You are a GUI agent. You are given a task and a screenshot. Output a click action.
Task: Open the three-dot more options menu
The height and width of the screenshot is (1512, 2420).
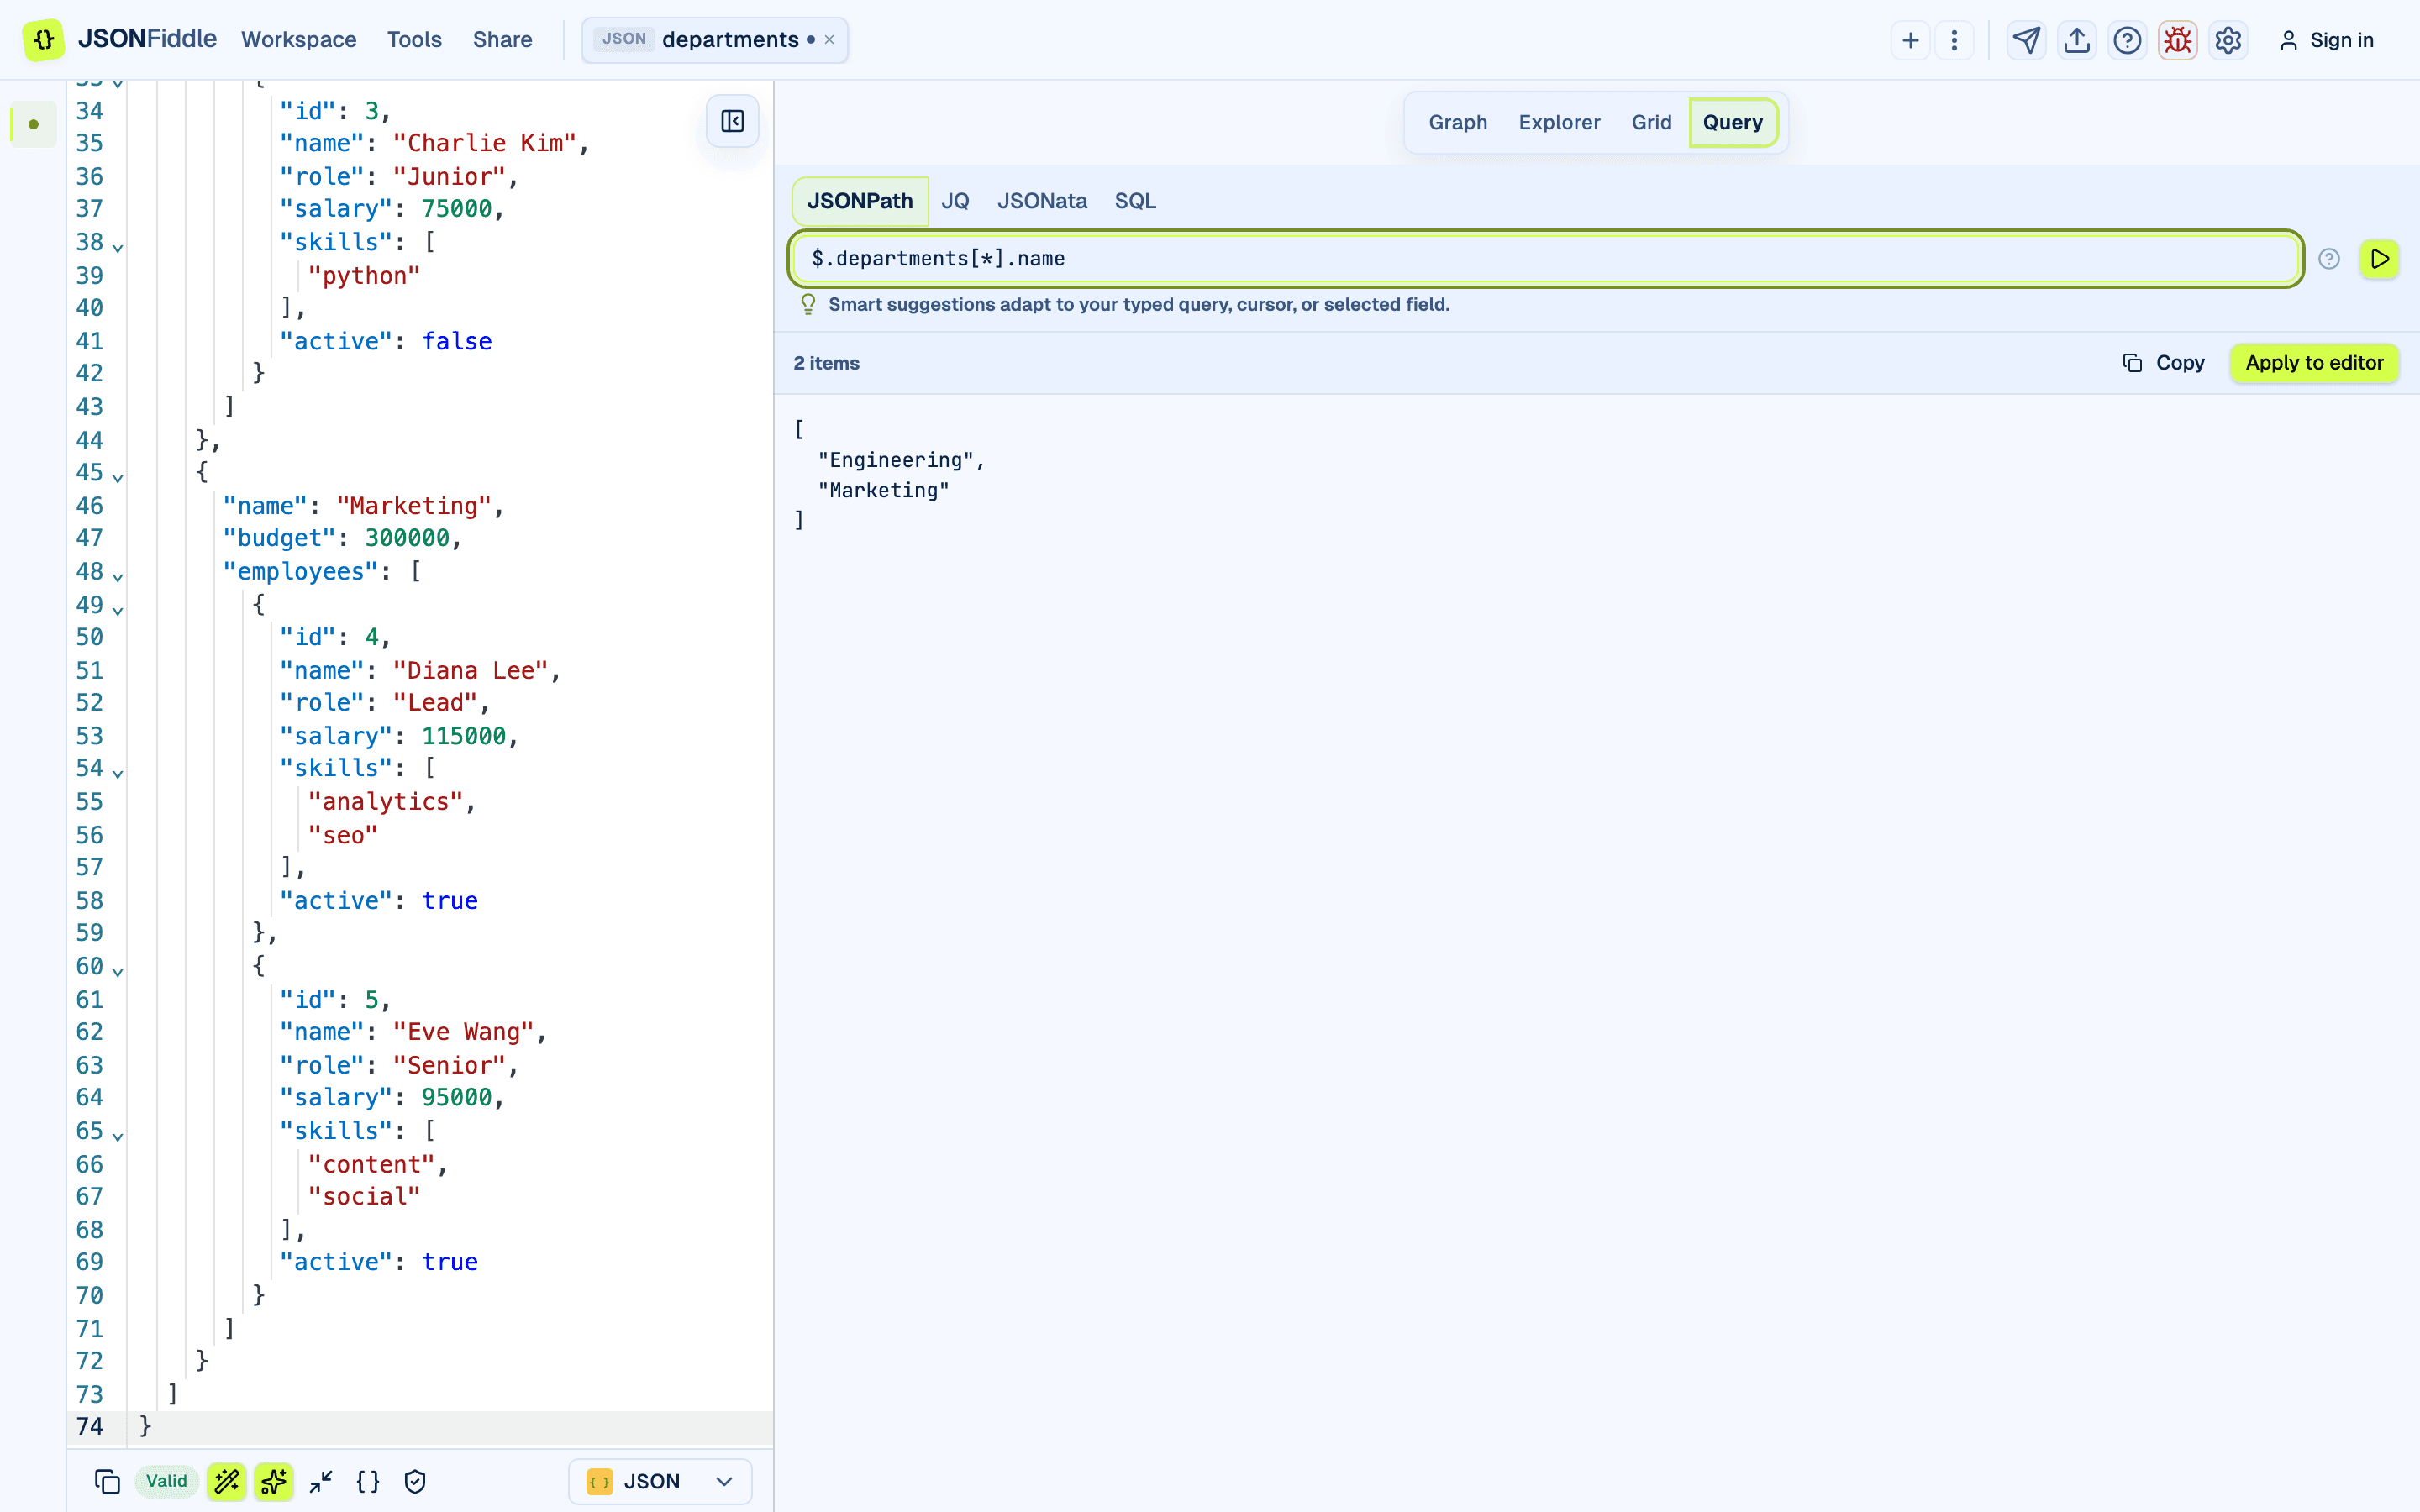tap(1954, 40)
